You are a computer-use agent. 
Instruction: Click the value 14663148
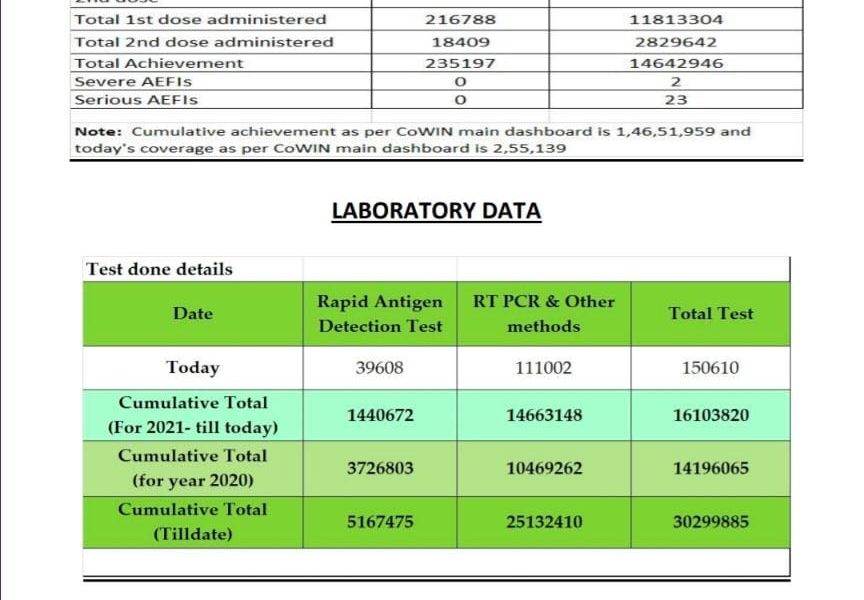coord(544,415)
